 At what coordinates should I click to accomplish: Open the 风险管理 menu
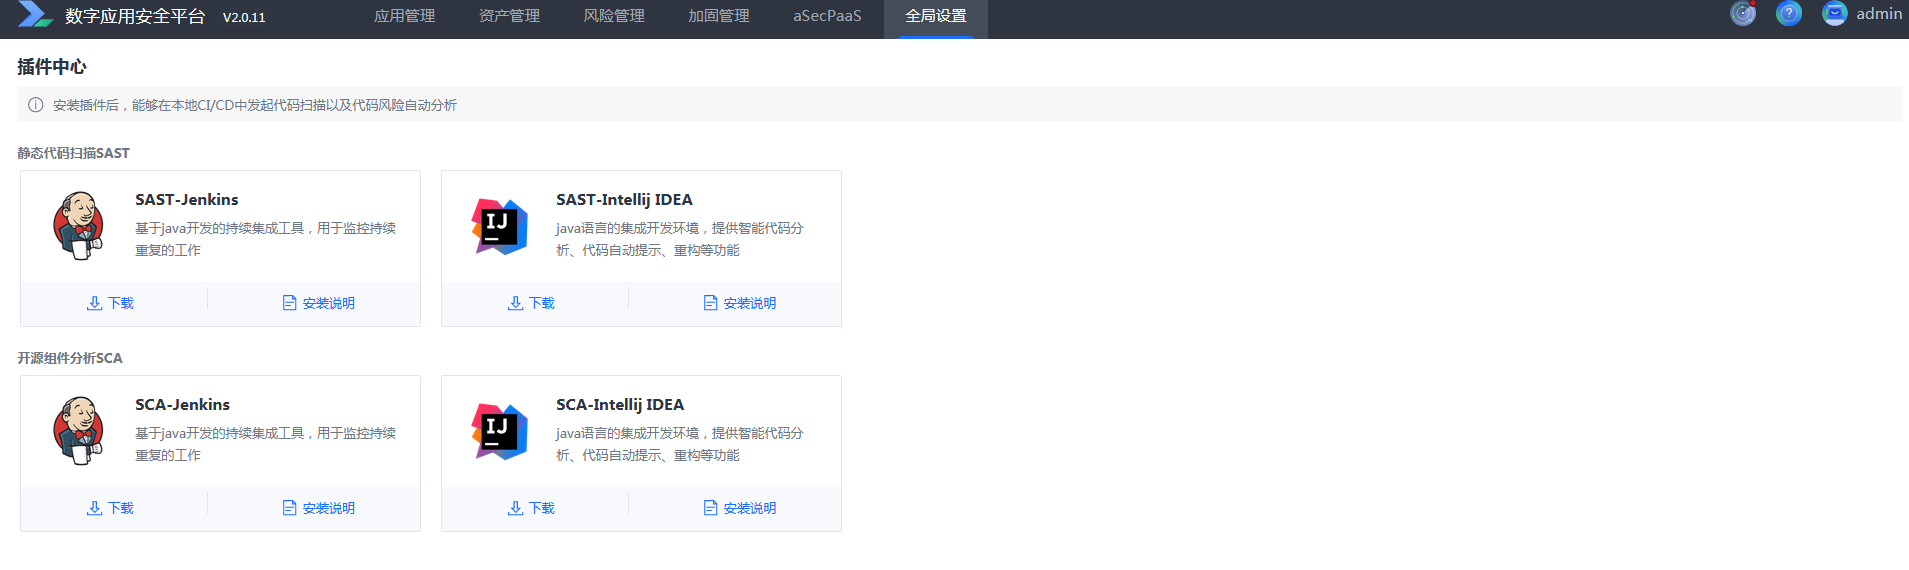click(x=614, y=16)
